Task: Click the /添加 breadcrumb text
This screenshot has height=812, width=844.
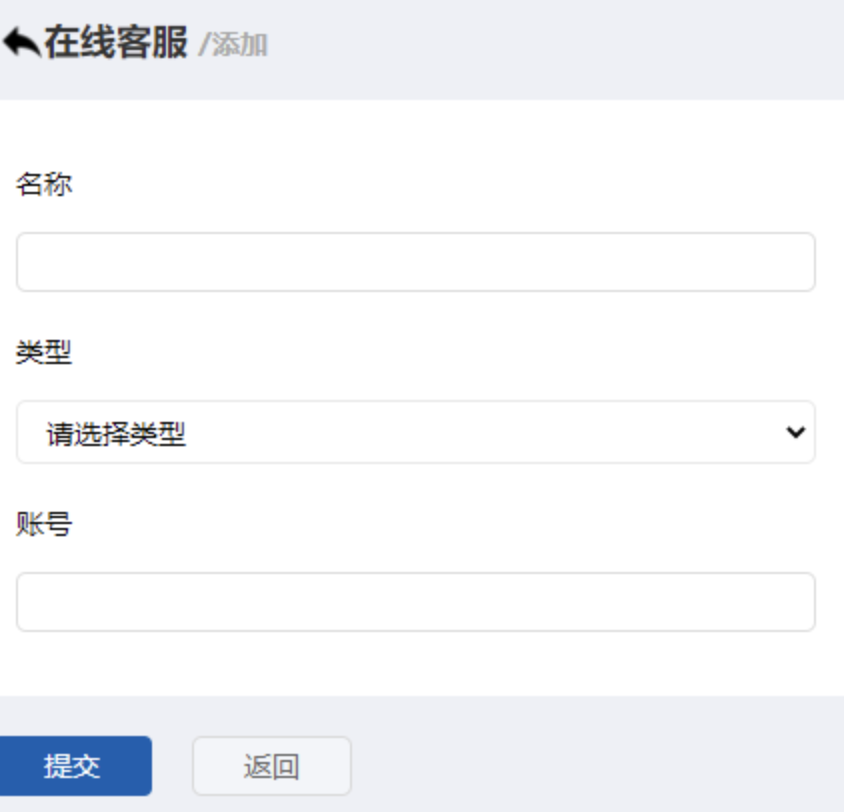Action: tap(233, 45)
